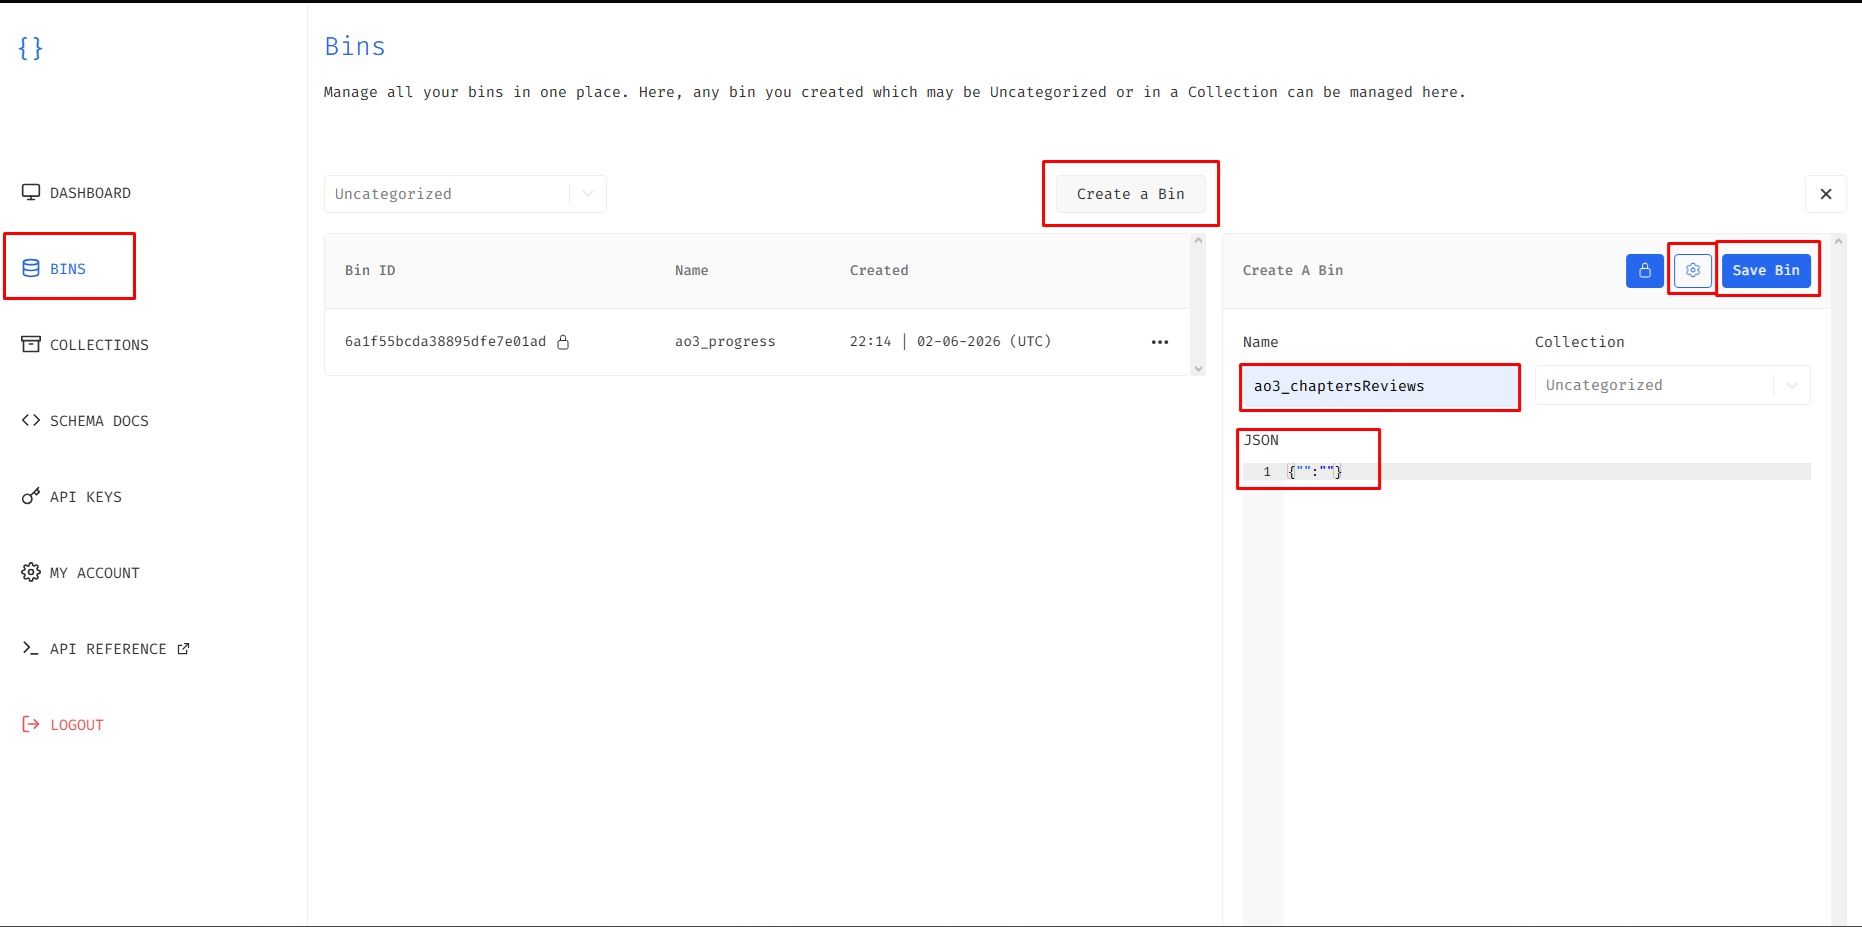The image size is (1862, 927).
Task: Click the Create A Bin panel title
Action: tap(1293, 271)
